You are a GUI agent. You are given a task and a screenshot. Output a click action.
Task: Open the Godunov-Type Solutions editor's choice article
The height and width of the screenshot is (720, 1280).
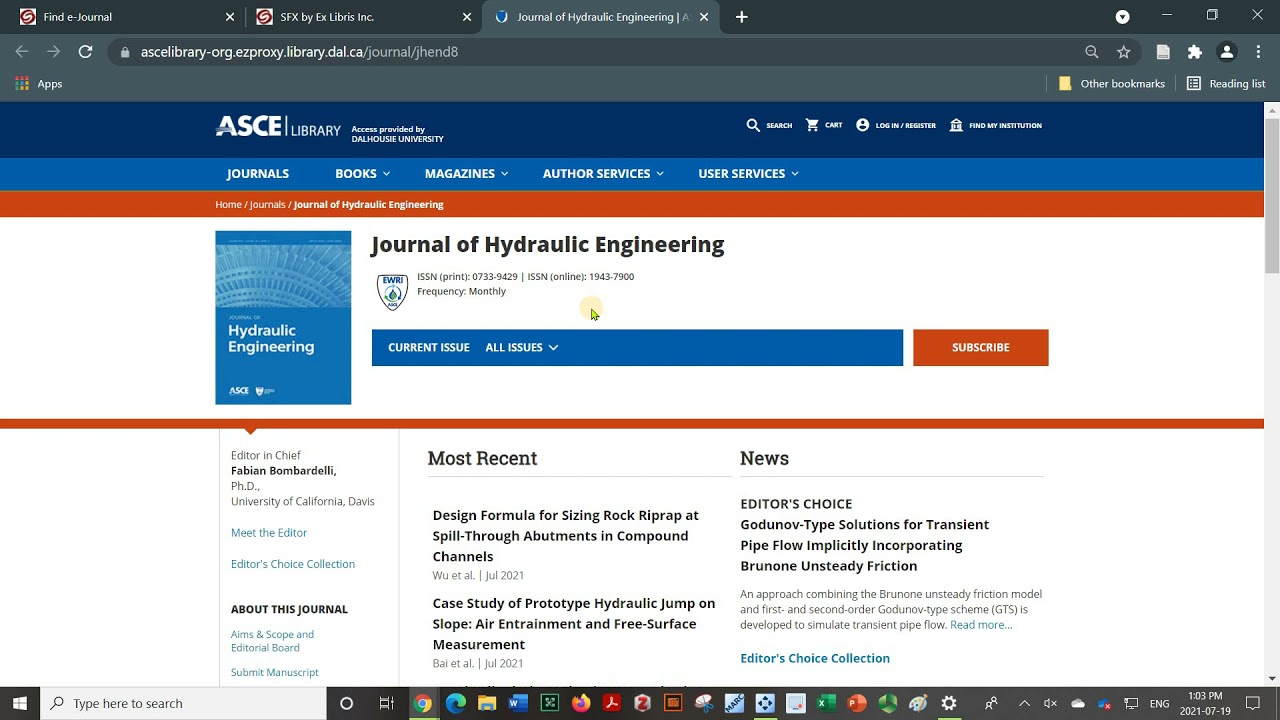coord(864,545)
